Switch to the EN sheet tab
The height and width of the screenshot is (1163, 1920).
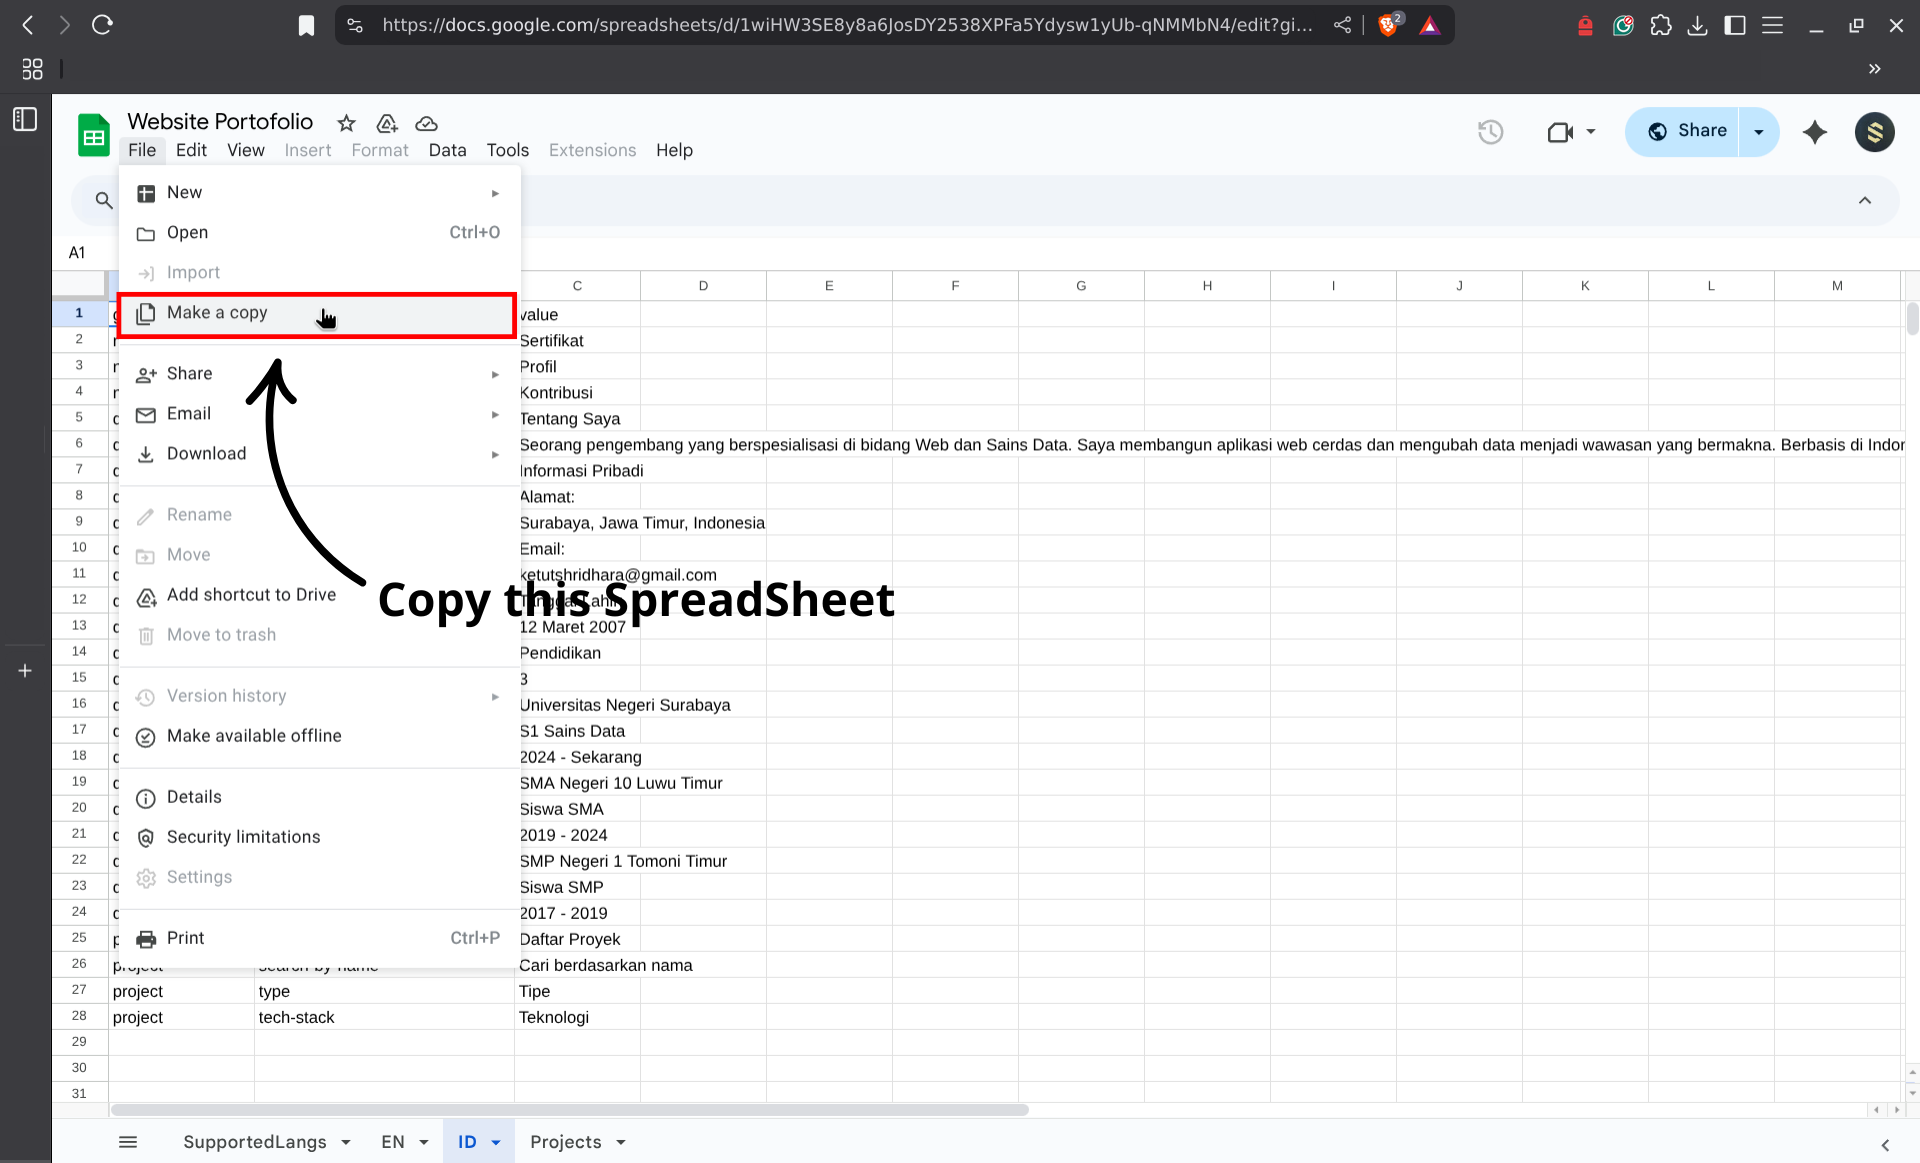[393, 1142]
